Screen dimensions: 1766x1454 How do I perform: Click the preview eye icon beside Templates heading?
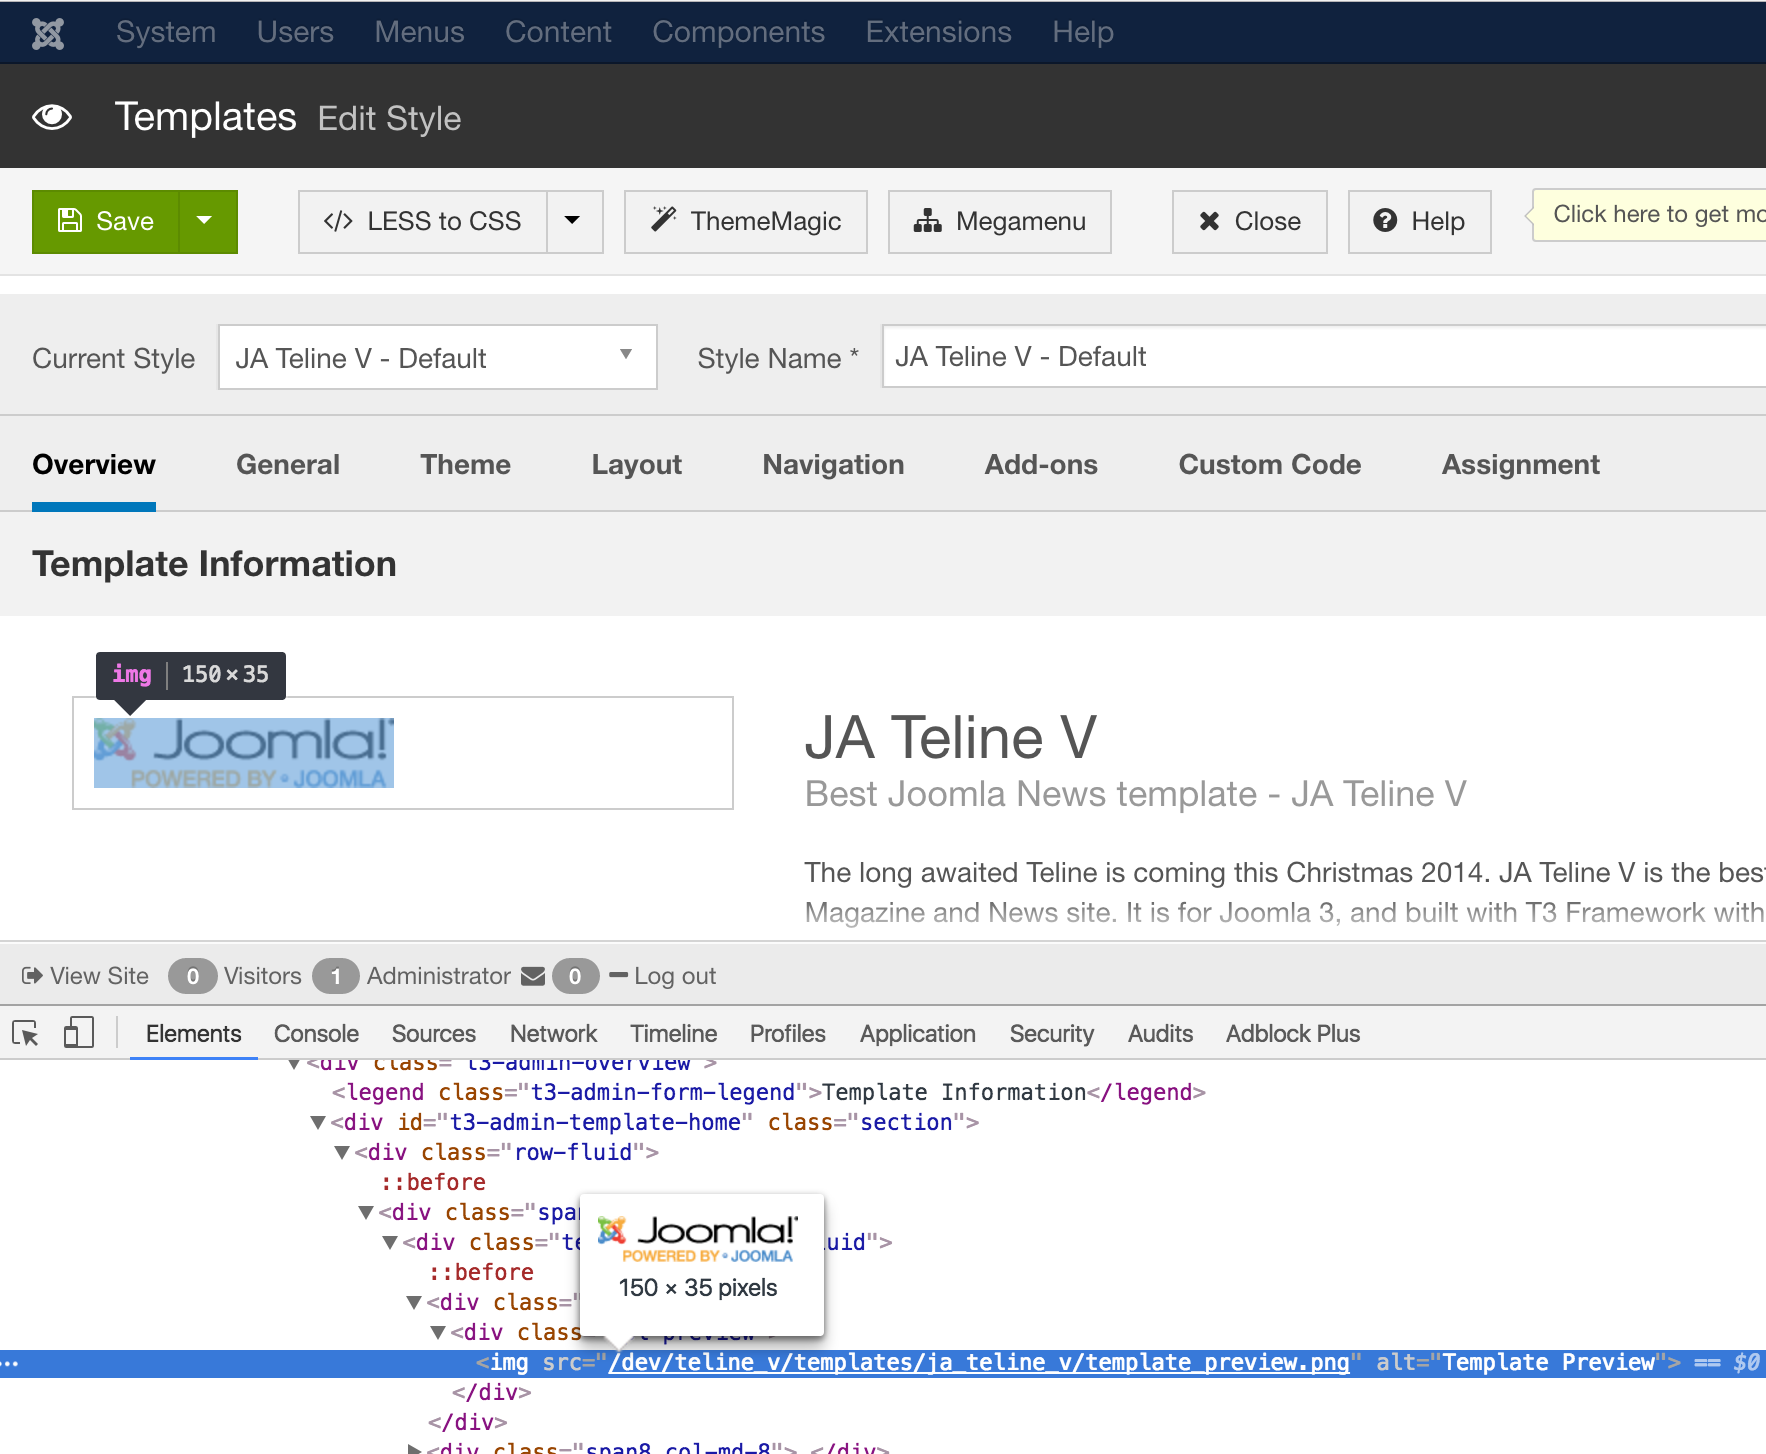tap(52, 117)
